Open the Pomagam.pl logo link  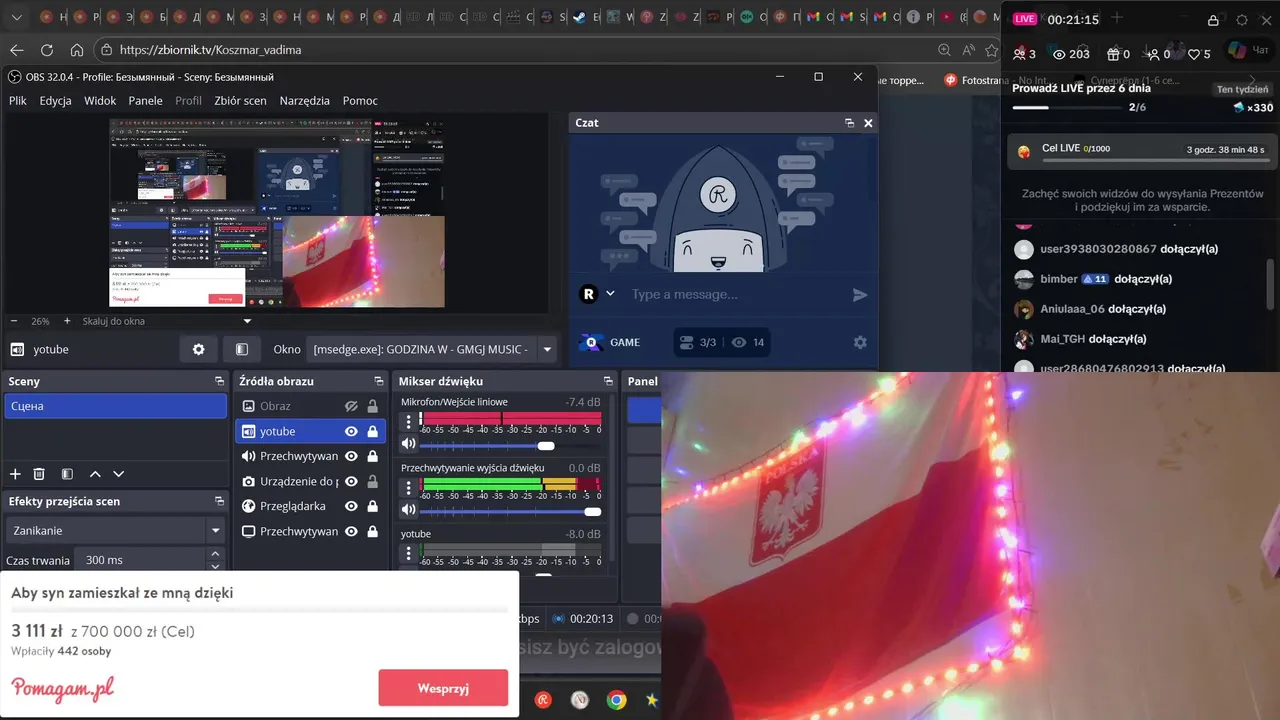[x=62, y=688]
